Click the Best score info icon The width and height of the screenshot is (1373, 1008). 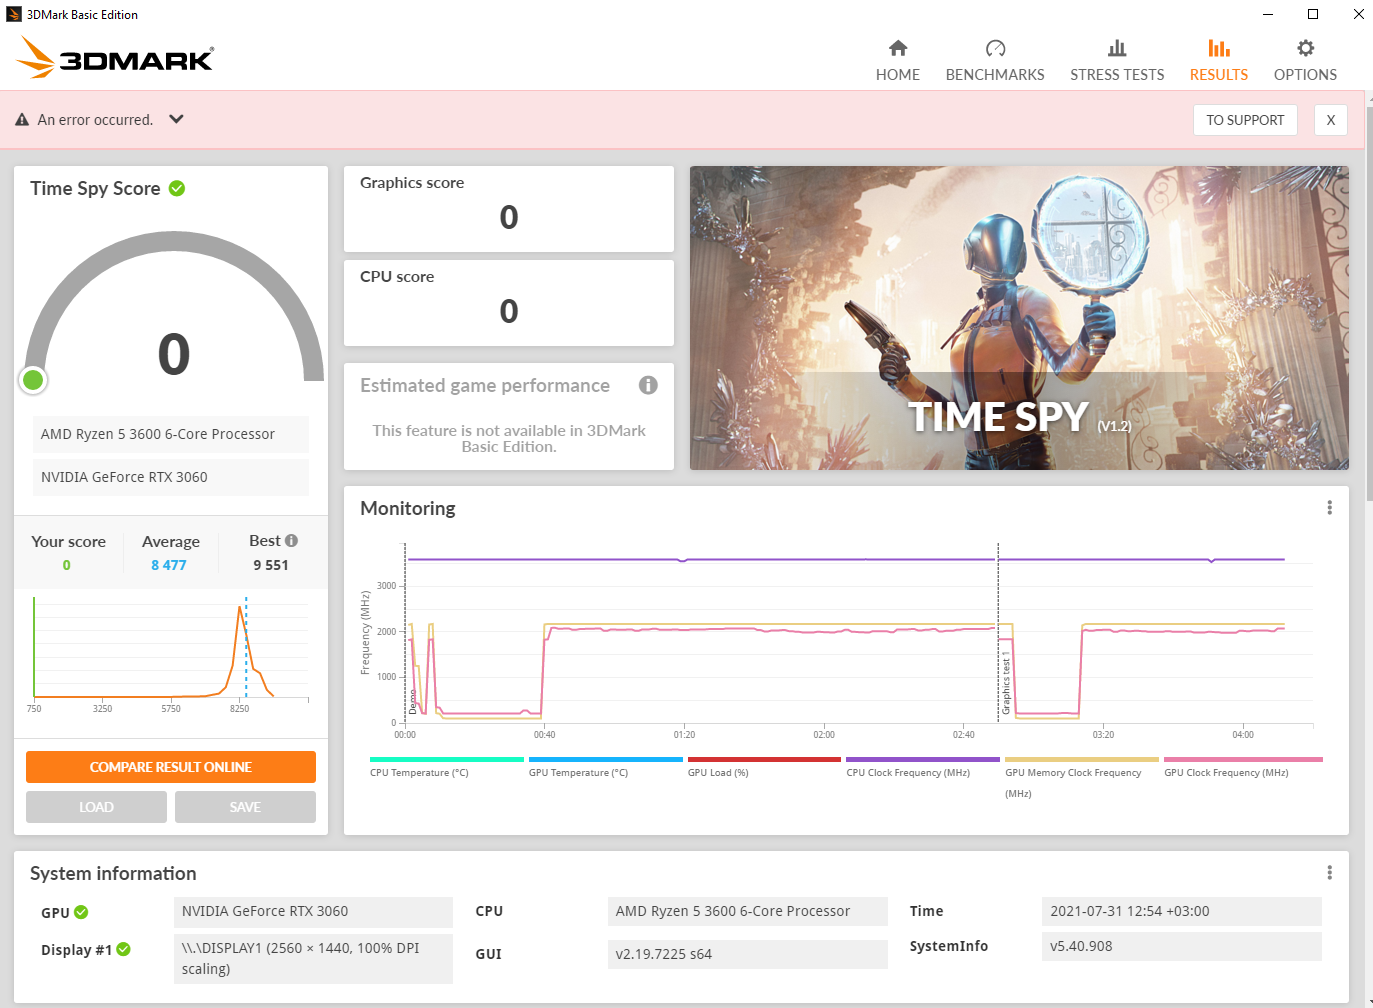pyautogui.click(x=291, y=540)
